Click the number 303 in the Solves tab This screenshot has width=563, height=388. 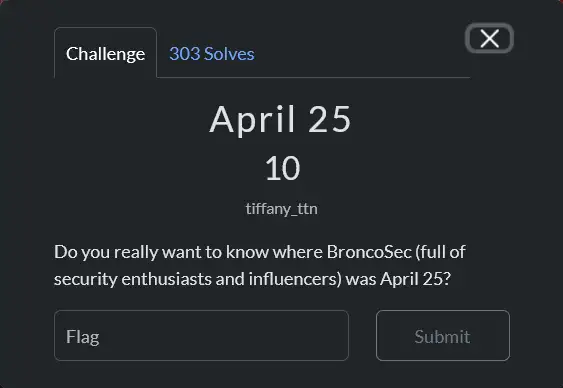tap(185, 54)
